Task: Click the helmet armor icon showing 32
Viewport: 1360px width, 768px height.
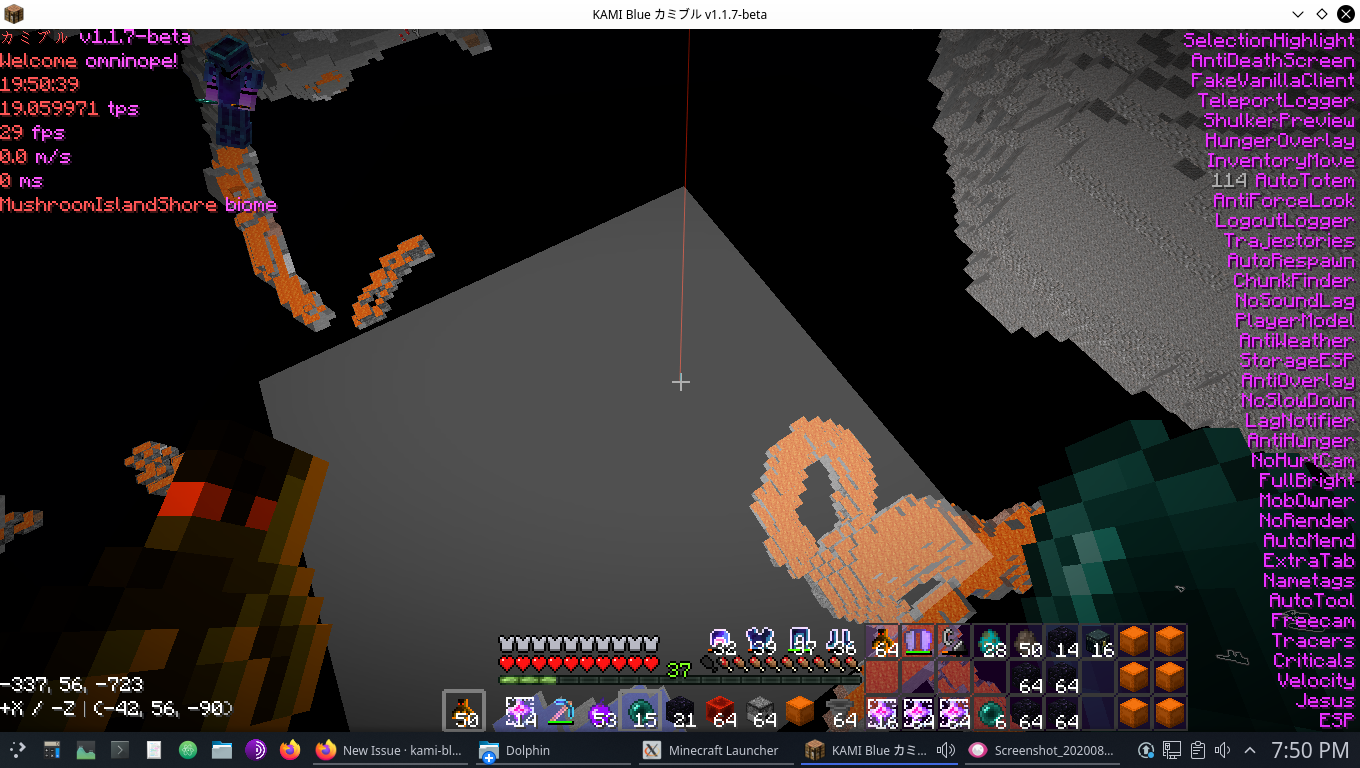Action: tap(722, 641)
